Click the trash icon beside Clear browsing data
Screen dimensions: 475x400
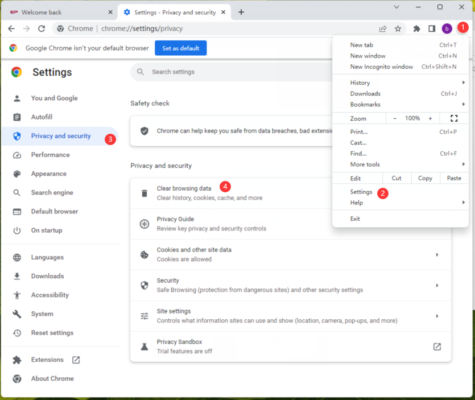(144, 193)
